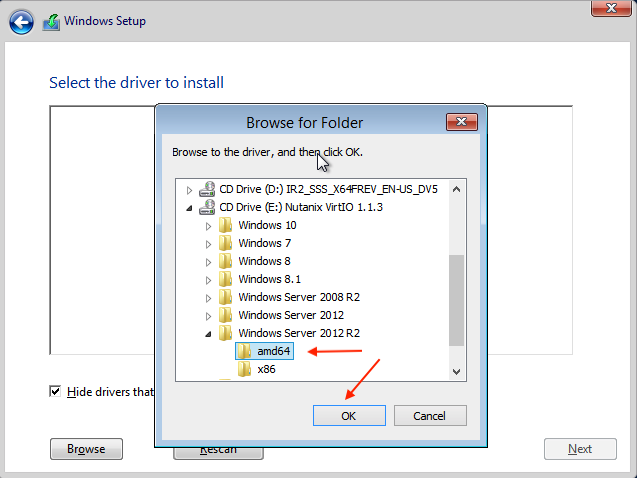
Task: Click the Windows 8.1 folder icon
Action: point(225,279)
